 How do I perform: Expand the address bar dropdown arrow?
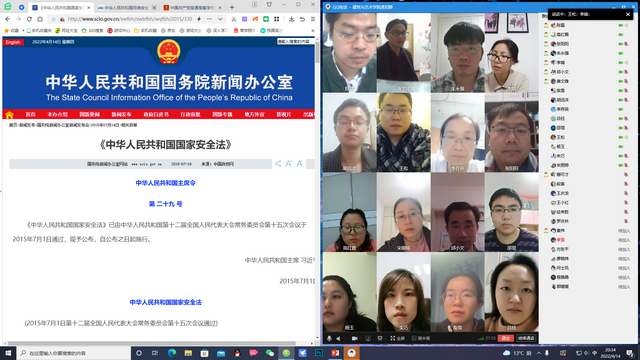(220, 19)
